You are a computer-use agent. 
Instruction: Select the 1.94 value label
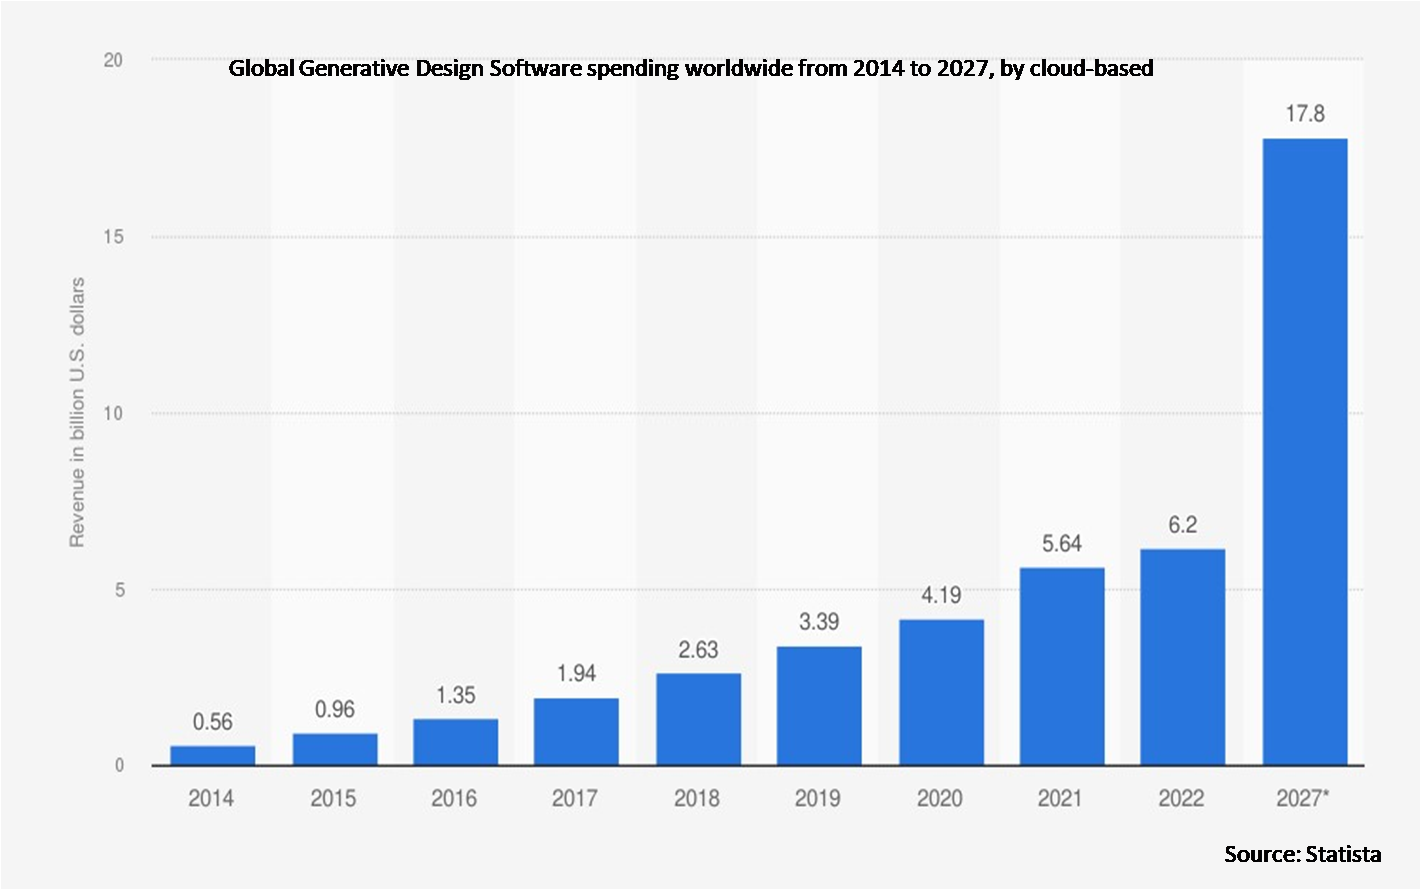575,674
